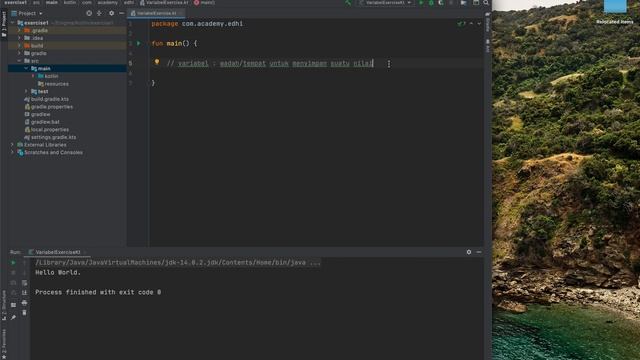Hide the Run panel with minus icon

click(x=479, y=252)
